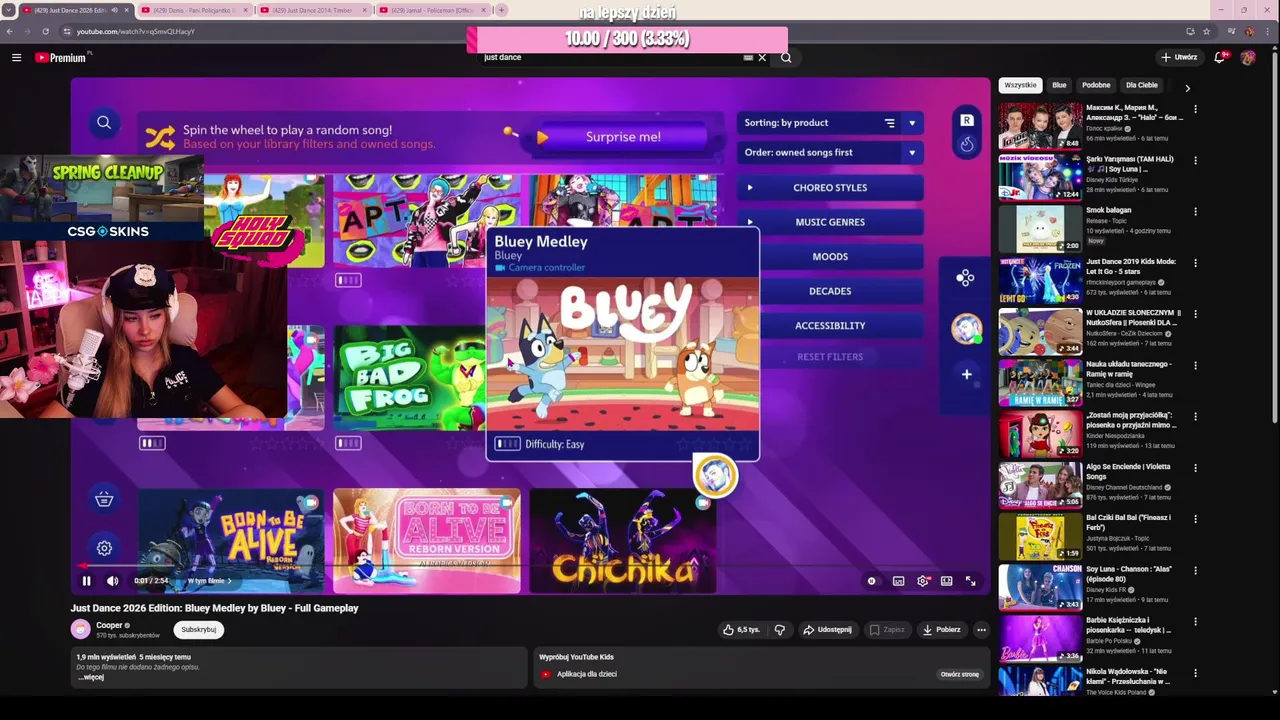Screen dimensions: 1280x720
Task: Open options menu for 'Şarkı Yarışması' video
Action: coord(1195,161)
